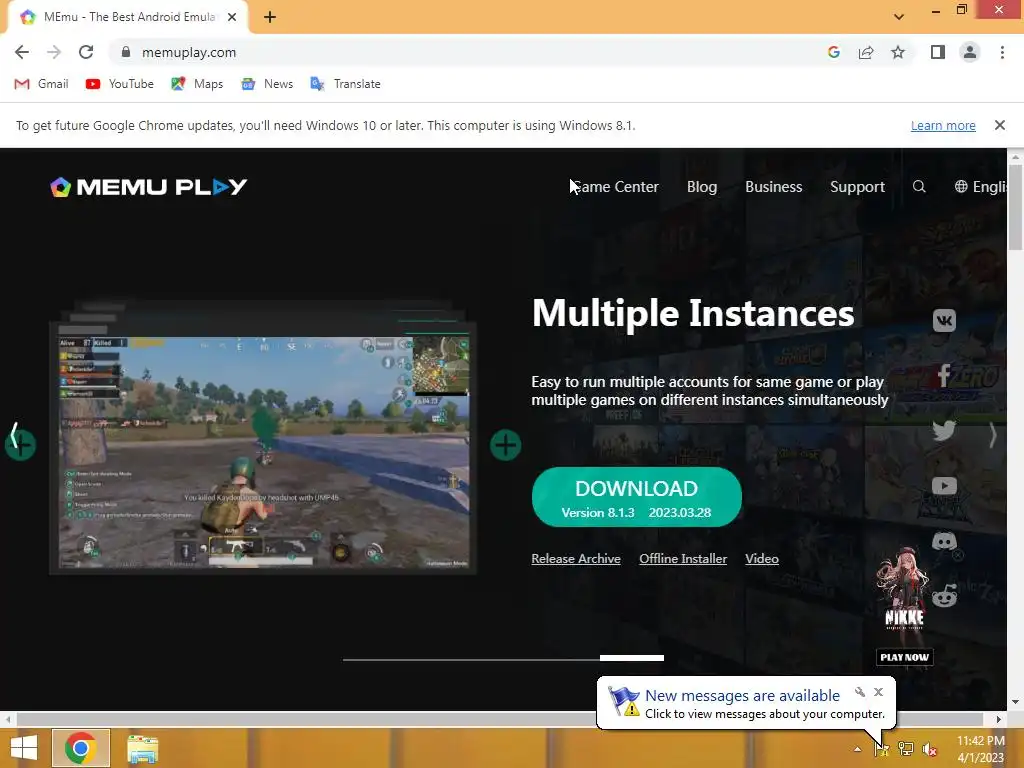
Task: Open Windows Start button
Action: click(x=24, y=748)
